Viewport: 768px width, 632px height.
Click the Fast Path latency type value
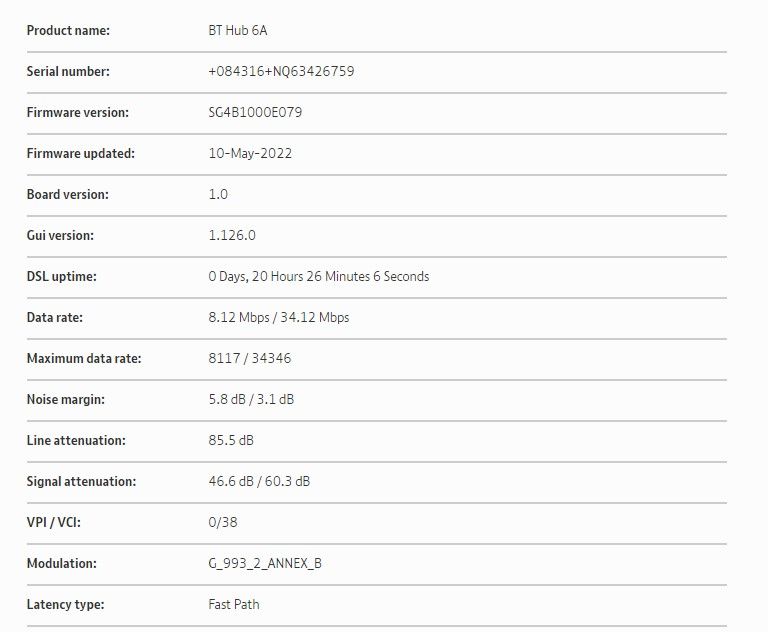234,605
